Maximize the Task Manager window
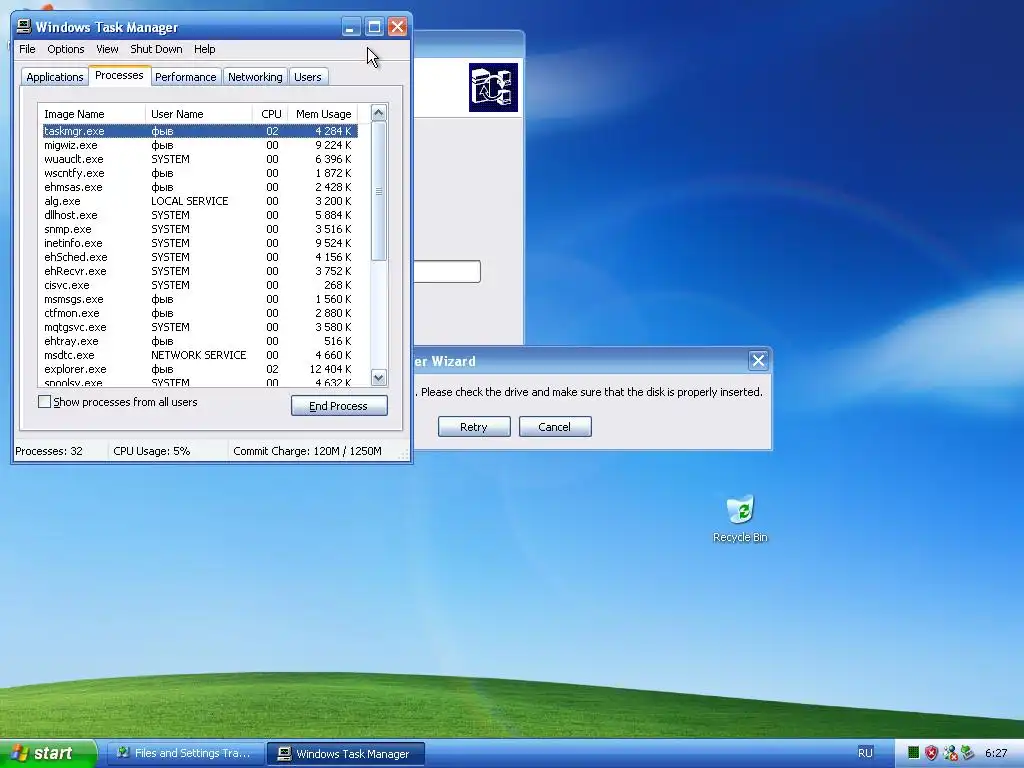This screenshot has width=1024, height=768. pos(374,27)
